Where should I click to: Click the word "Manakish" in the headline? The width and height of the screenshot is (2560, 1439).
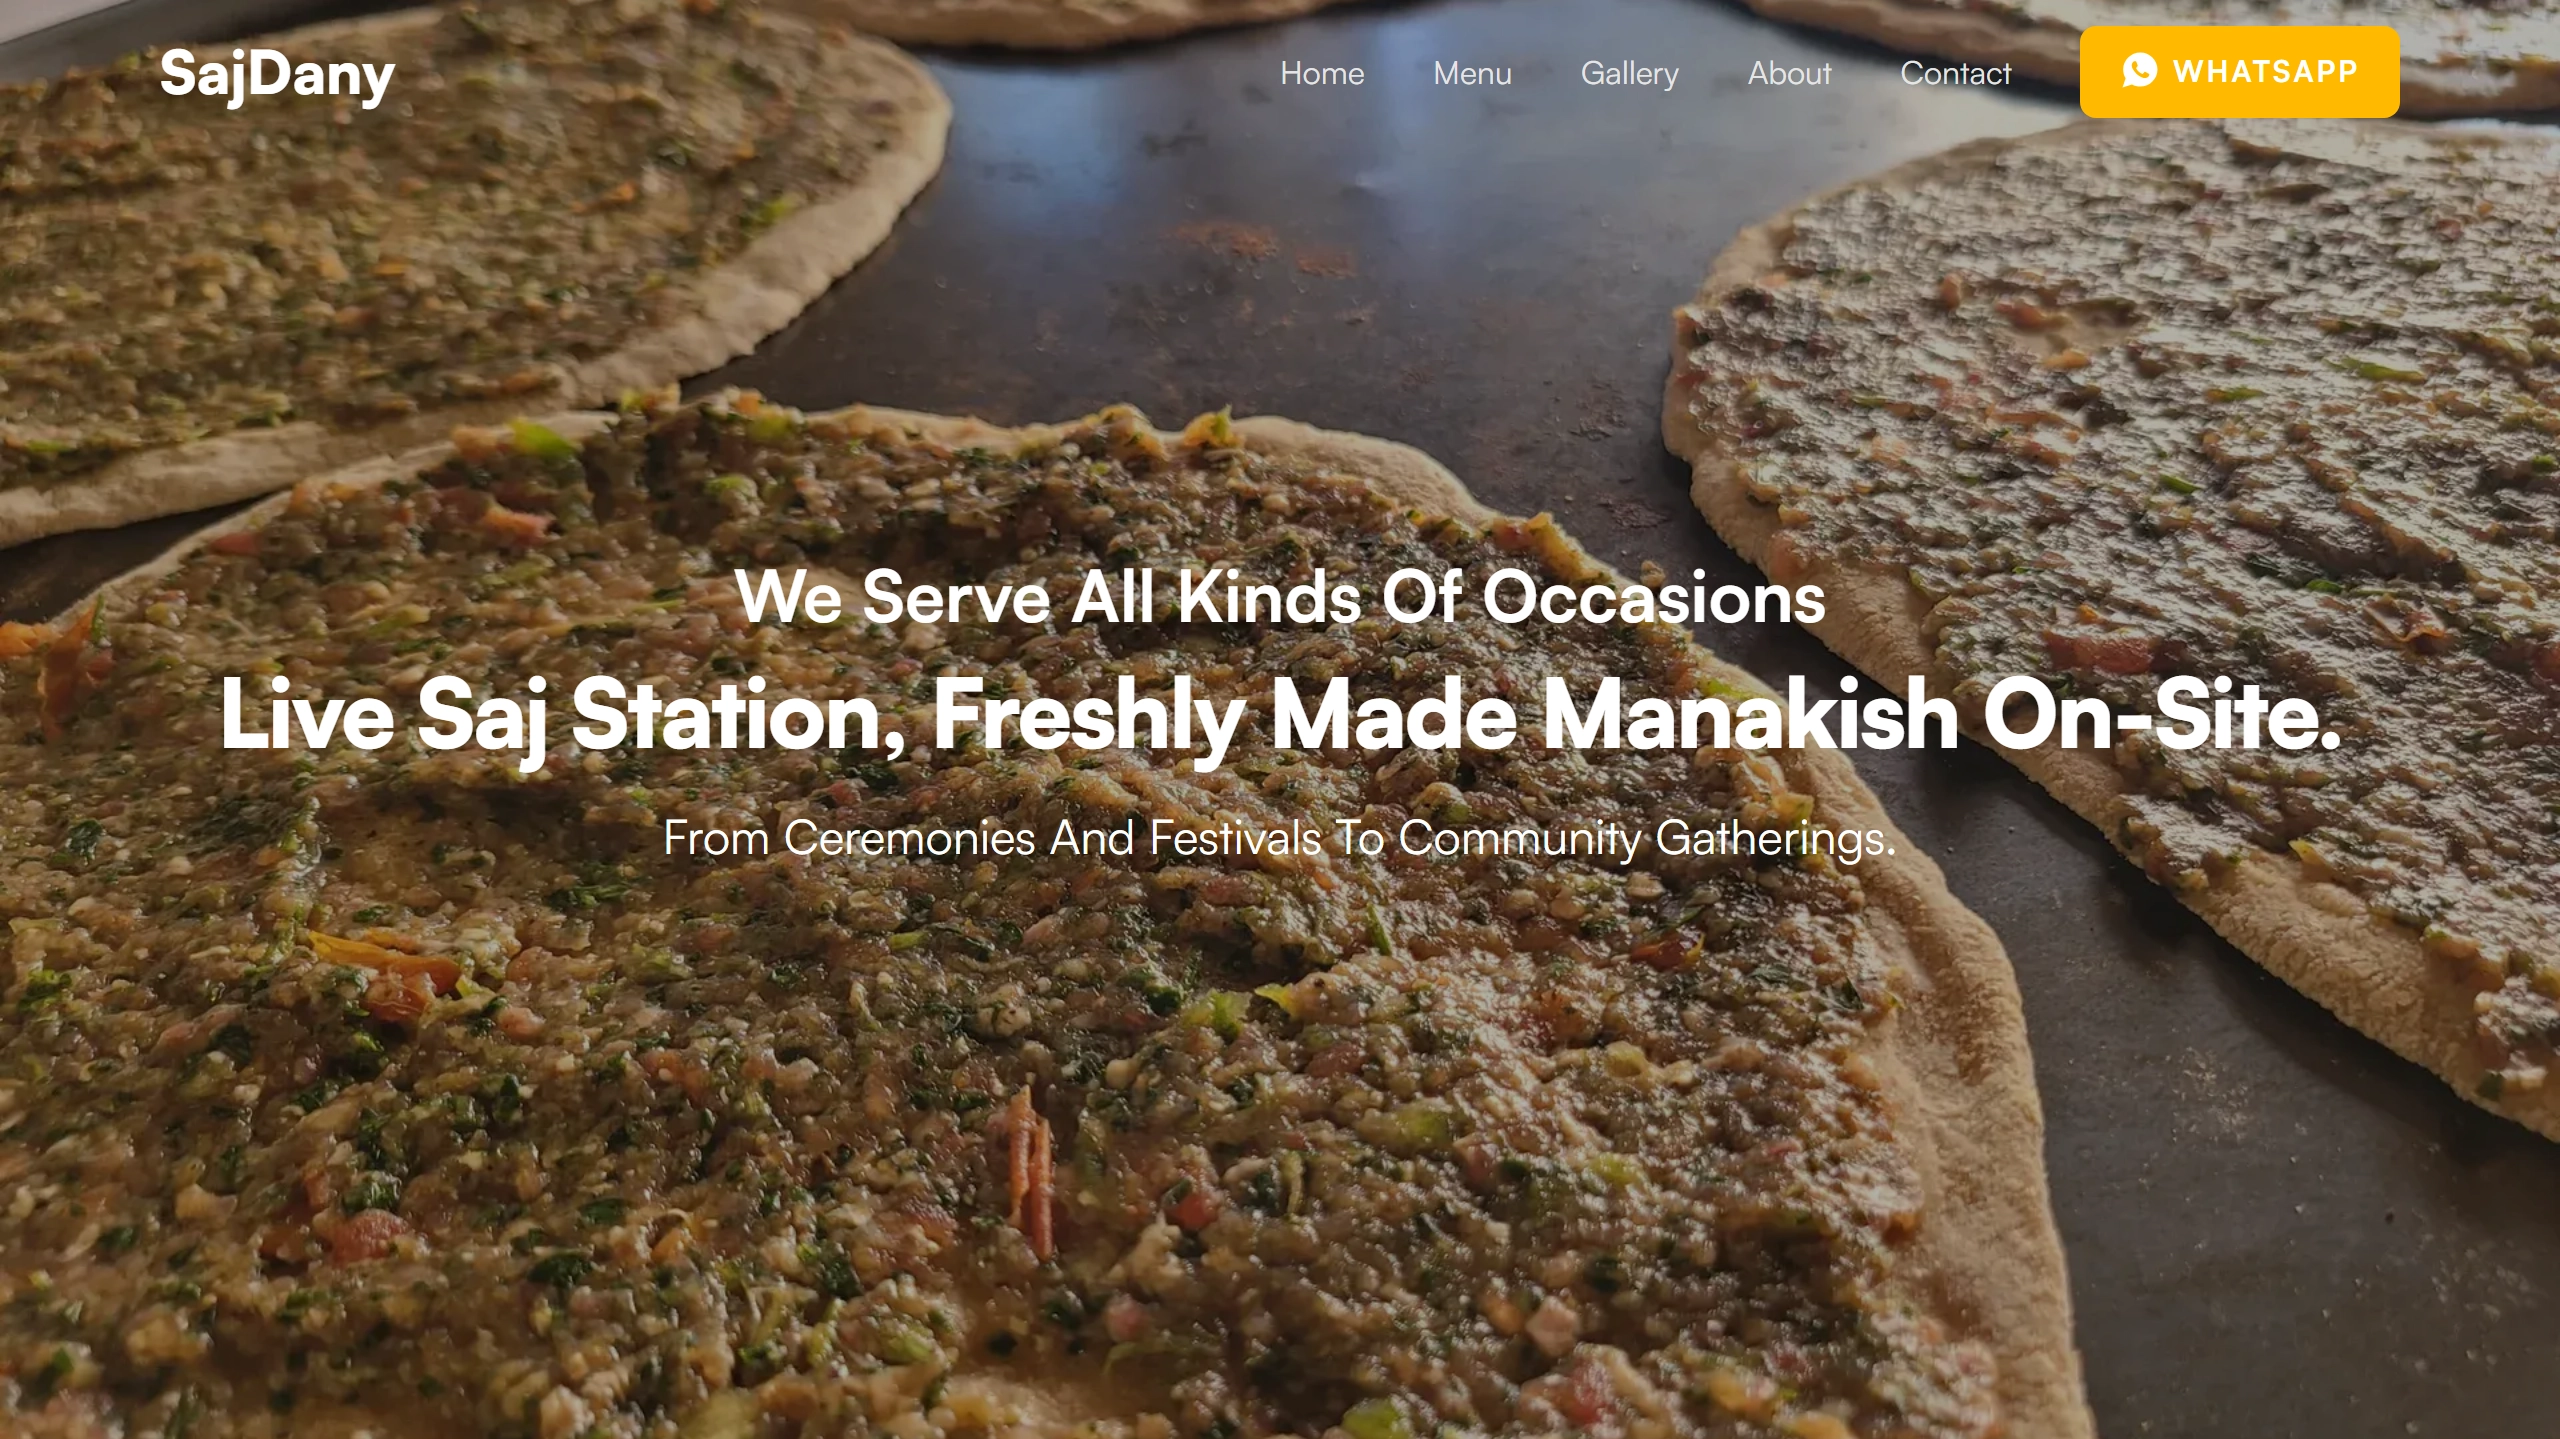tap(1750, 714)
